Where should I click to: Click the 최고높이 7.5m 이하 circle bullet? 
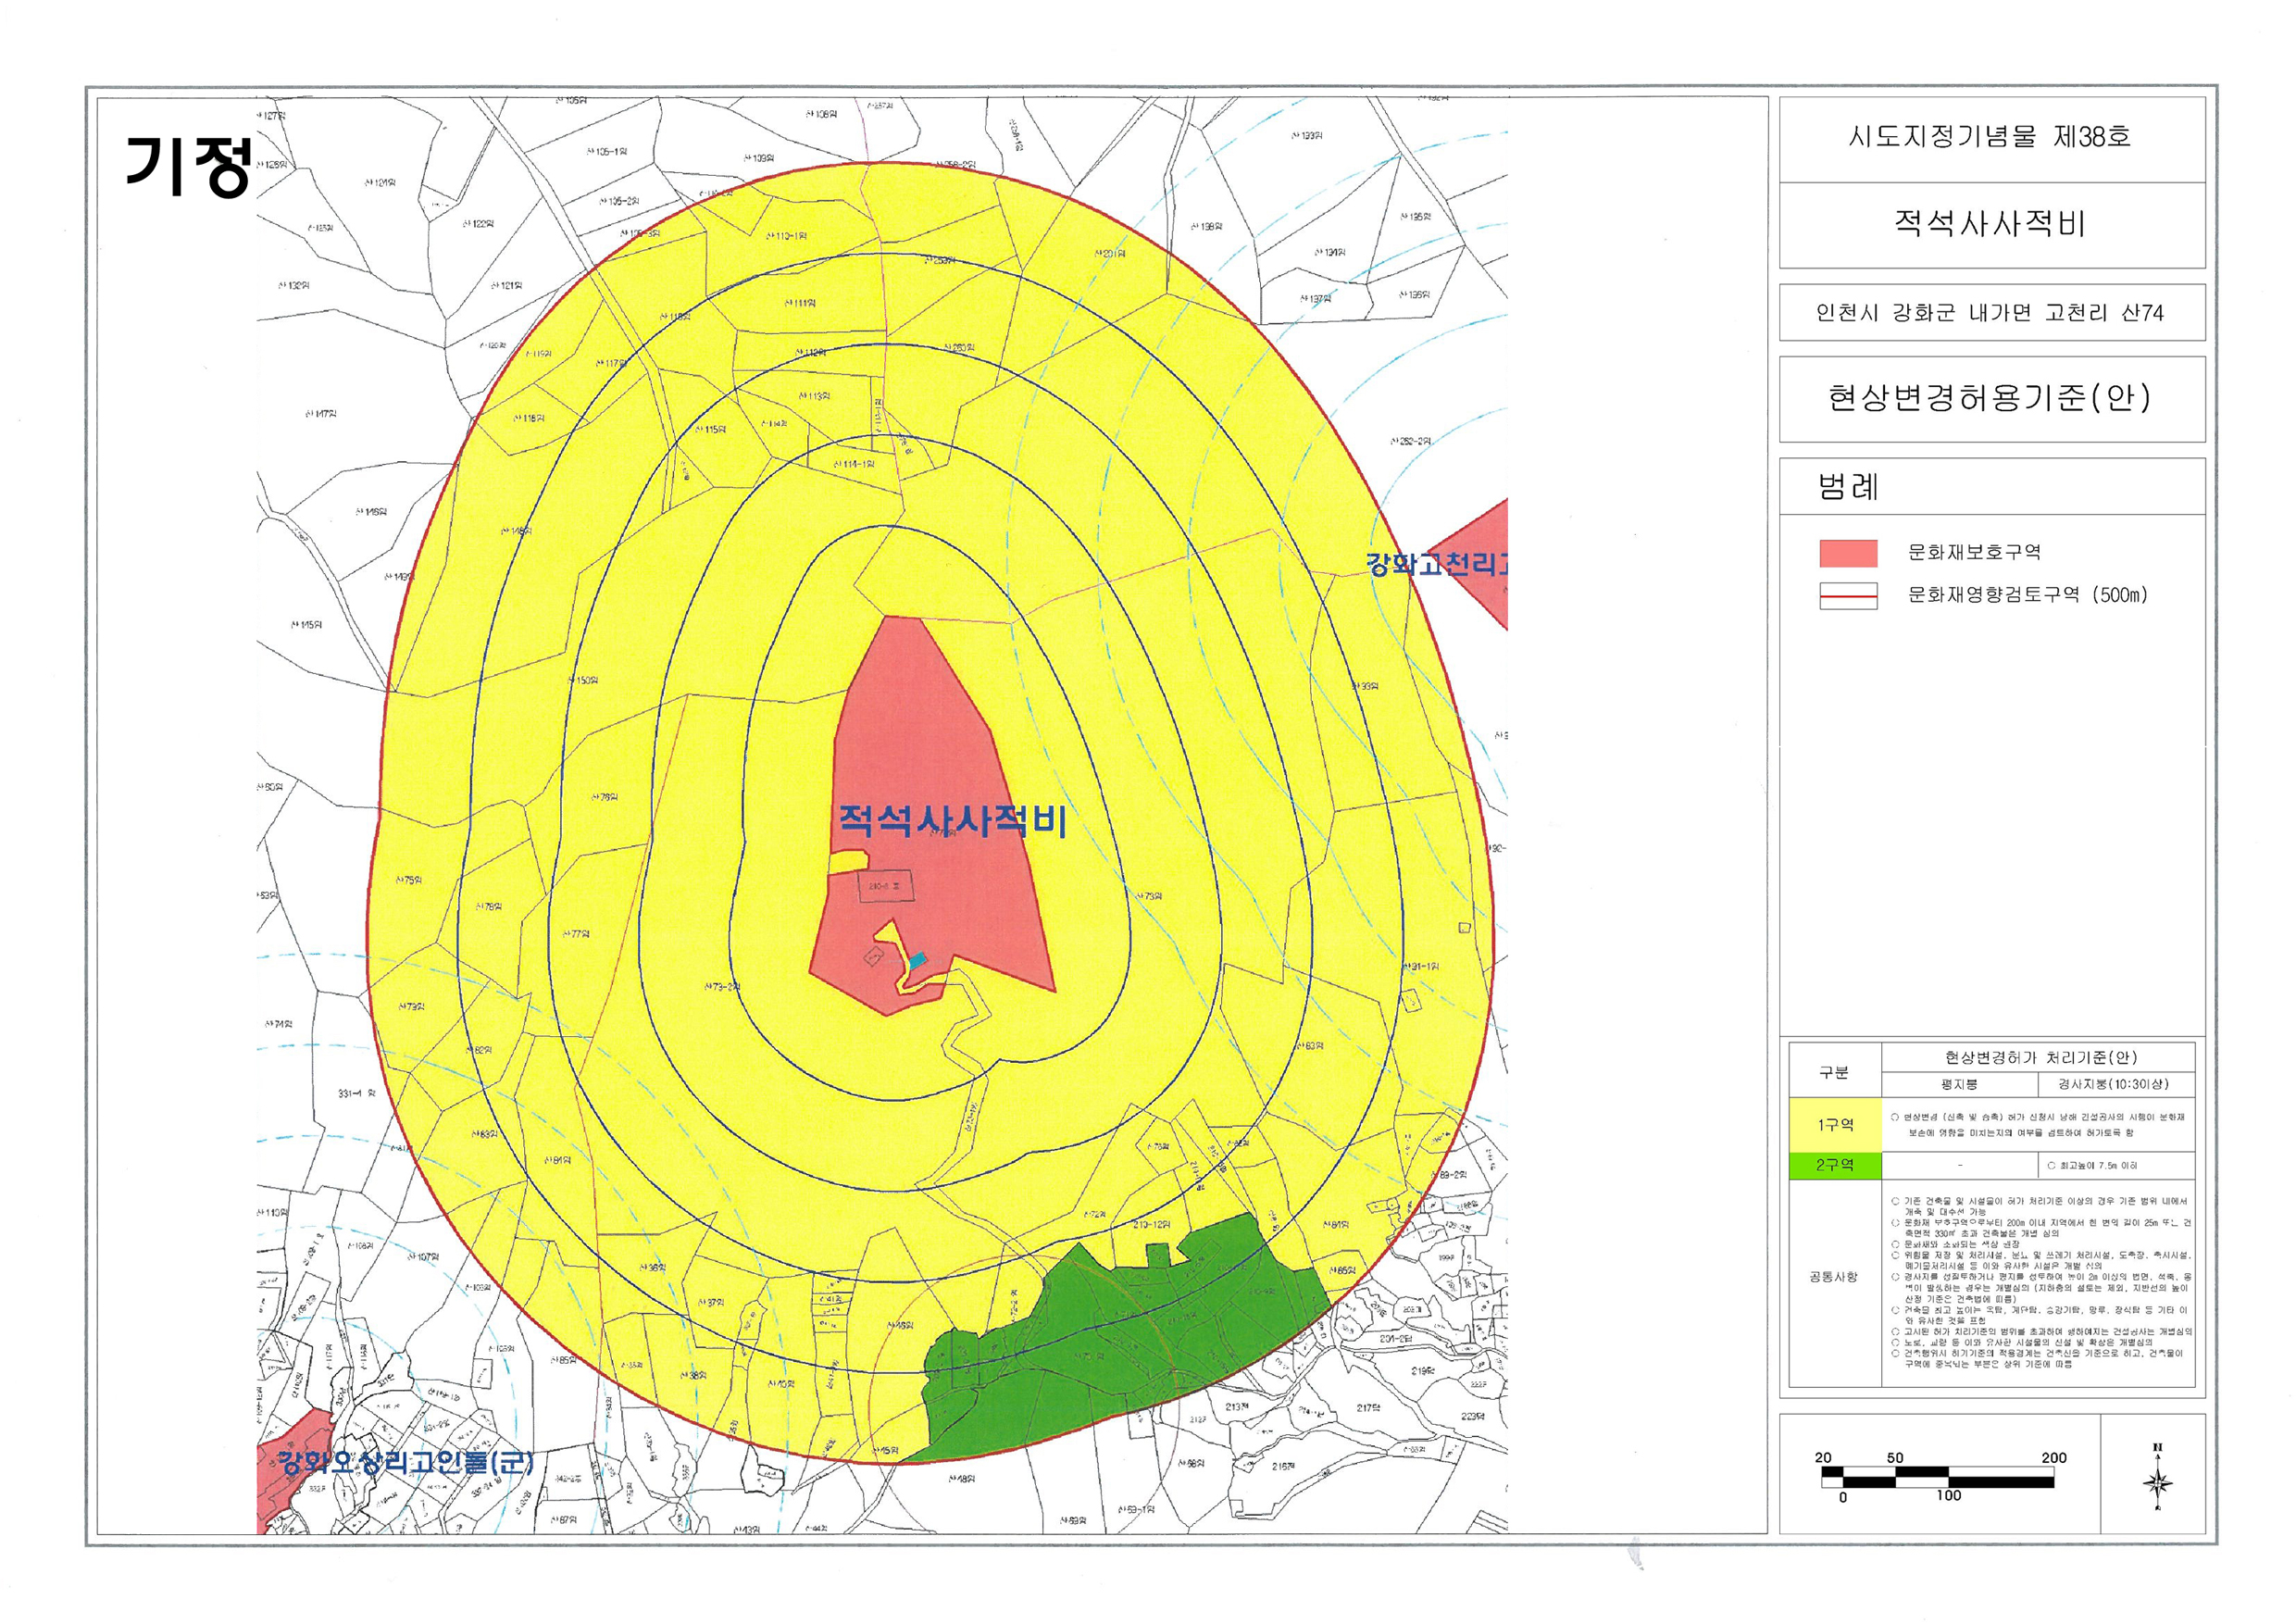[x=2051, y=1166]
